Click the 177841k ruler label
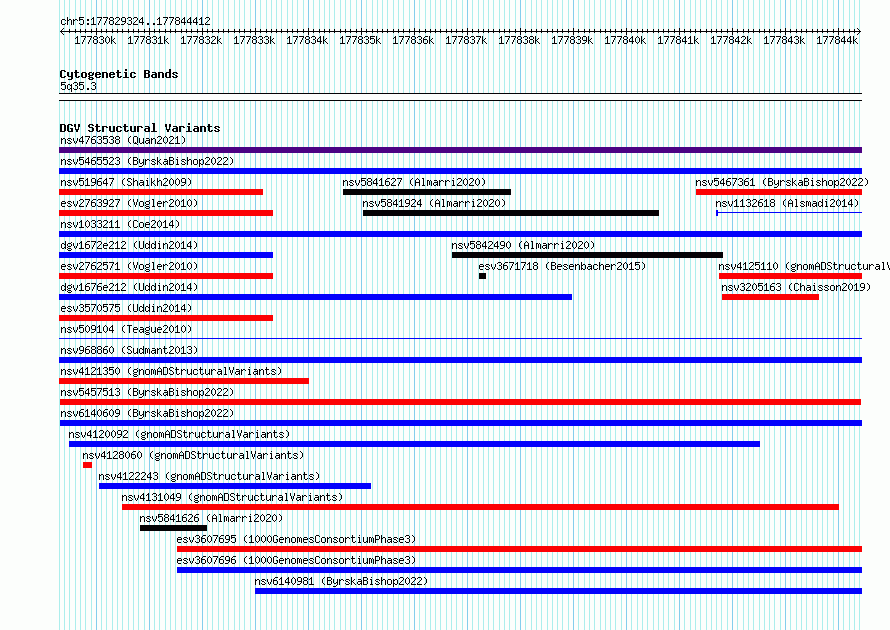The width and height of the screenshot is (890, 630). coord(678,40)
